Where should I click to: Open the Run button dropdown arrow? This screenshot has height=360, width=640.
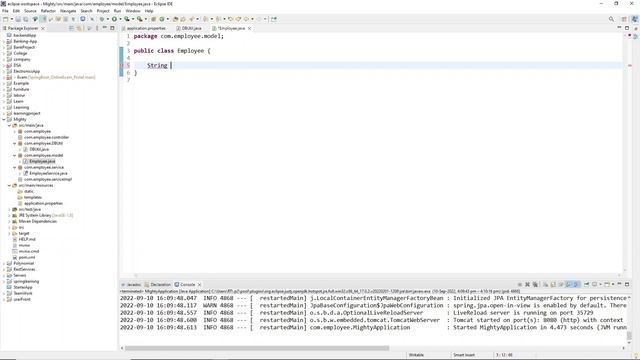[x=120, y=19]
